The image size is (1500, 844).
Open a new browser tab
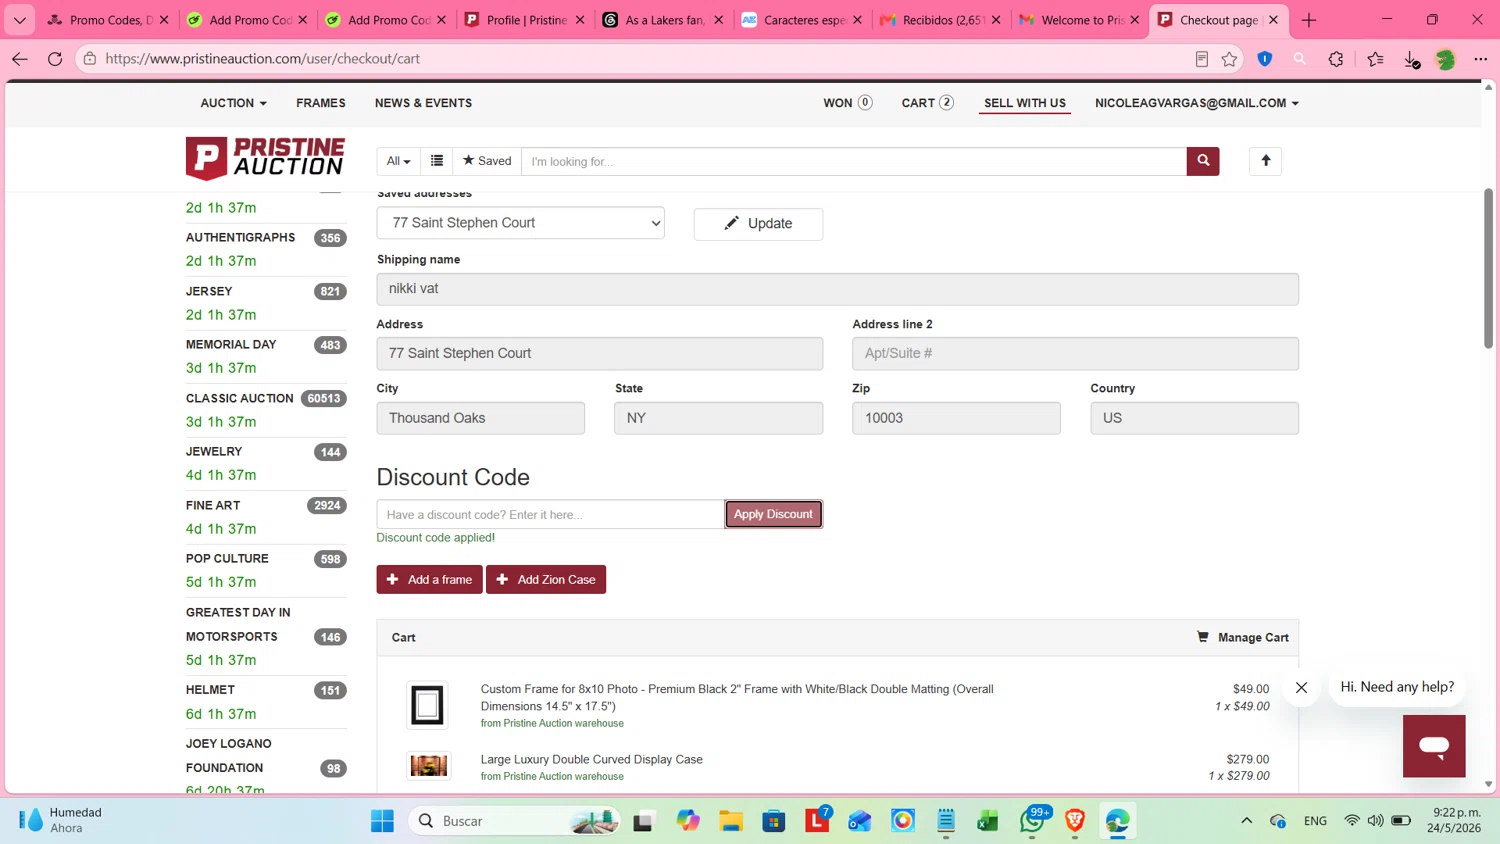[1309, 20]
